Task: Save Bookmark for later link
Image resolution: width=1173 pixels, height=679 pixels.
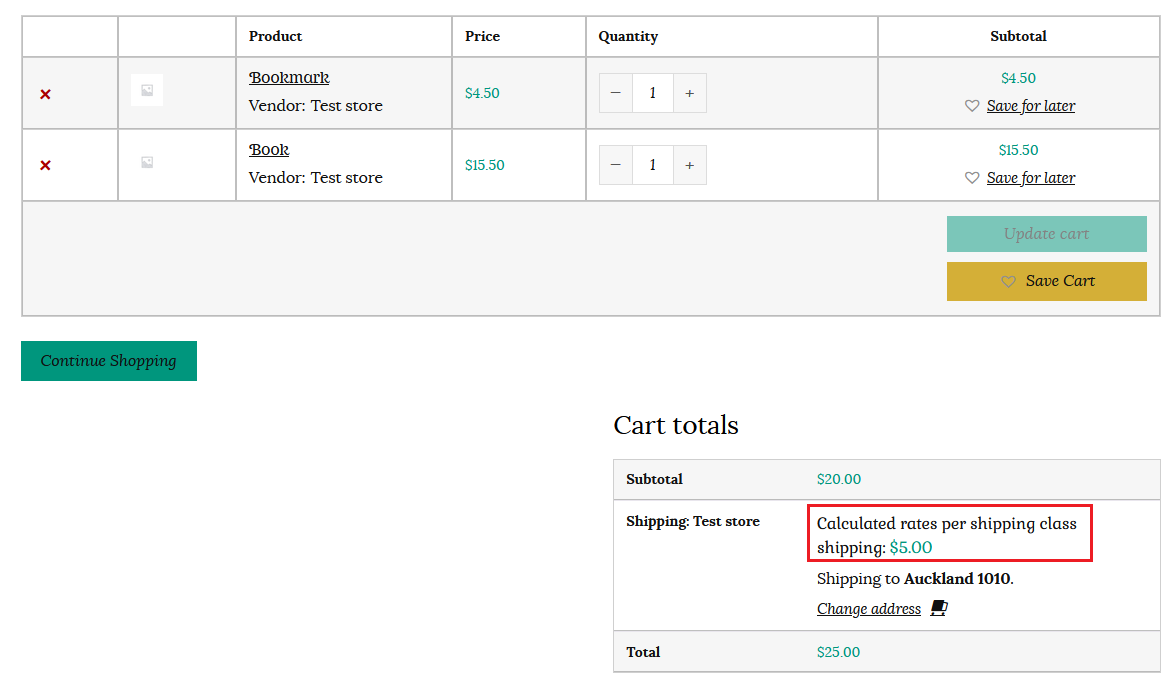Action: tap(1031, 106)
